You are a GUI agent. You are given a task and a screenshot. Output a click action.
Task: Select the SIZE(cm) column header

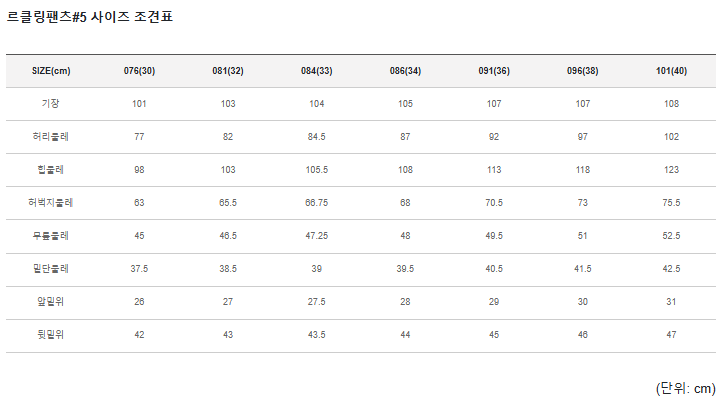click(51, 71)
